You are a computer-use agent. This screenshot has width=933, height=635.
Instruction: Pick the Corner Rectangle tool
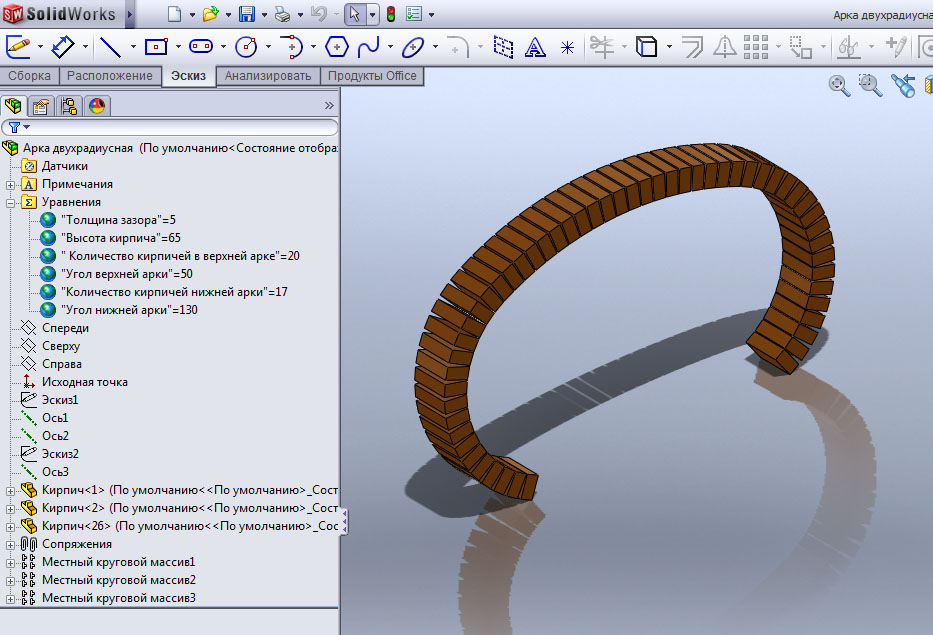pos(155,46)
